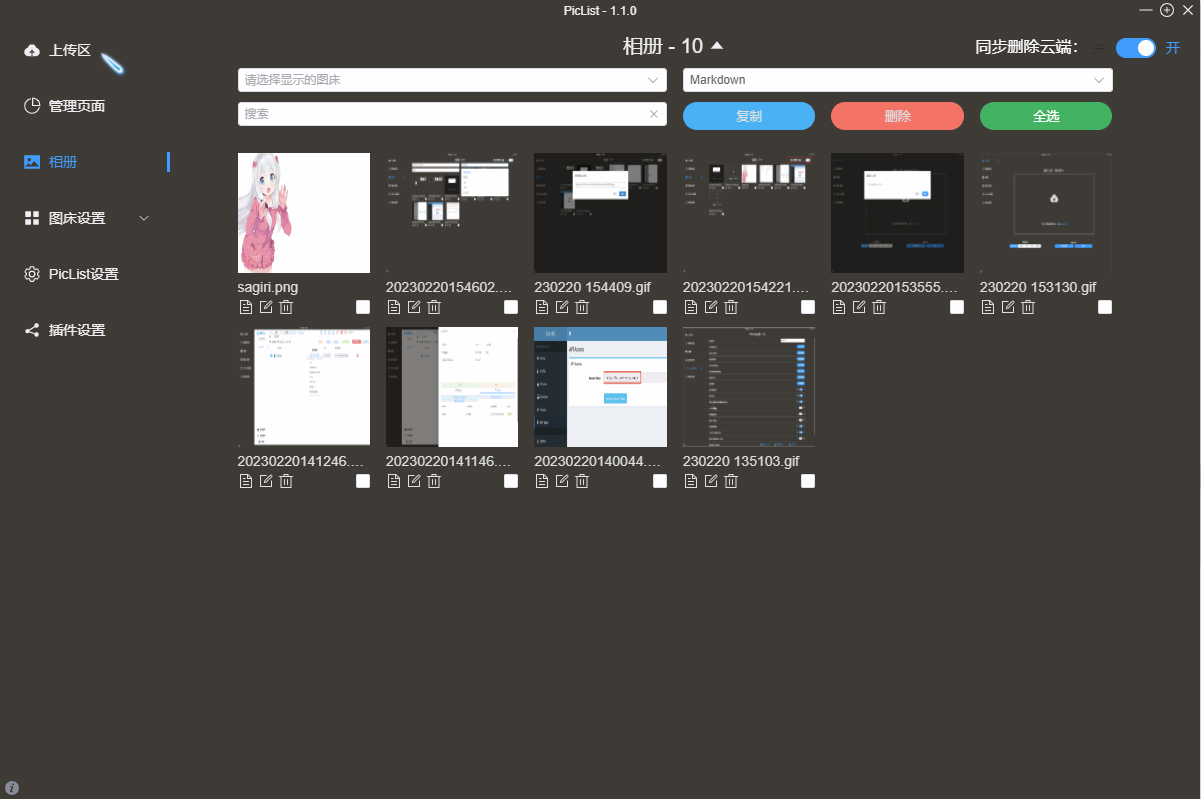1201x799 pixels.
Task: Click the edit icon under 230220 154409.gif
Action: click(x=562, y=307)
